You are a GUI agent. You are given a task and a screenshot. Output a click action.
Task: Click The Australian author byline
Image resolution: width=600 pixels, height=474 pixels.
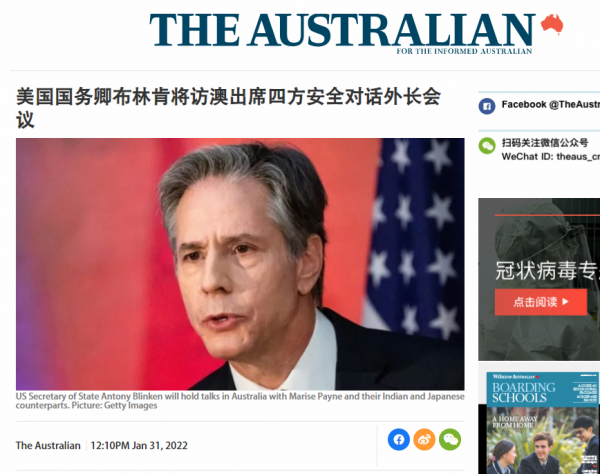point(48,445)
